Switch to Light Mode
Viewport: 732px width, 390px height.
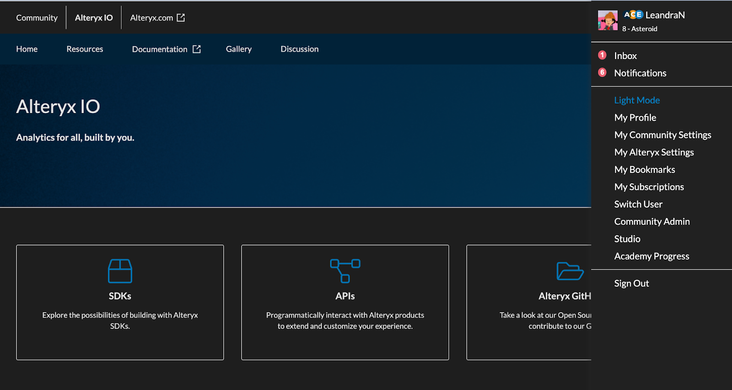tap(637, 100)
